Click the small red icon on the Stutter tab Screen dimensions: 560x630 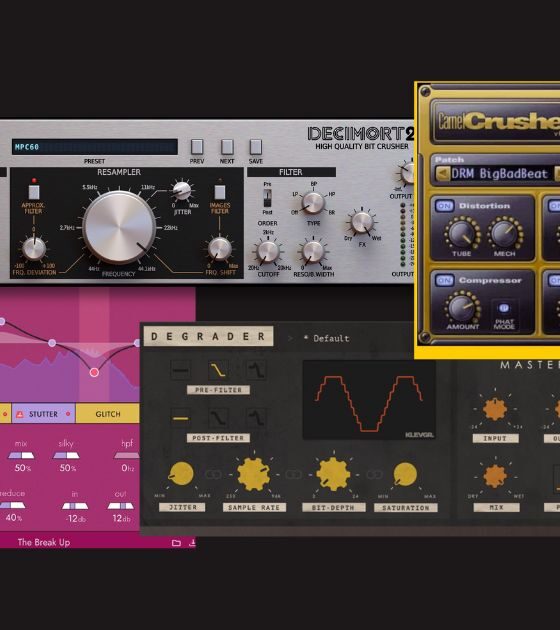coord(19,414)
